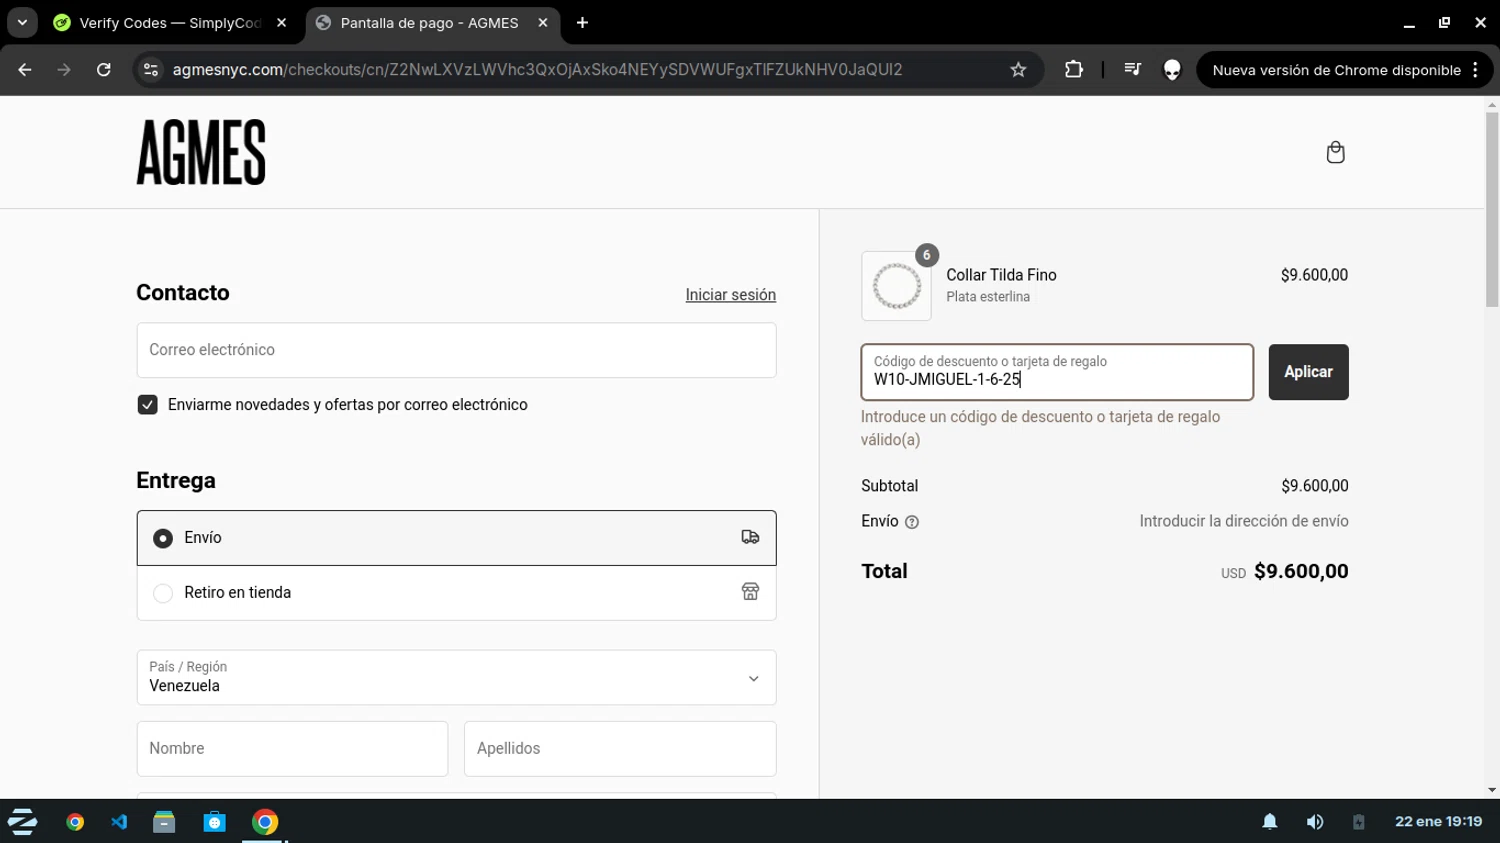Click the scrollbar down arrow
Screen dimensions: 1500x843
tap(1491, 790)
